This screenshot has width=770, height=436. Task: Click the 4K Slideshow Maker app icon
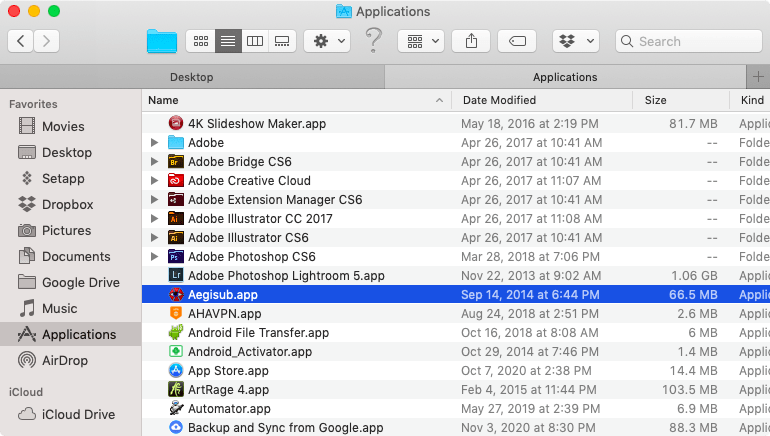click(x=176, y=123)
